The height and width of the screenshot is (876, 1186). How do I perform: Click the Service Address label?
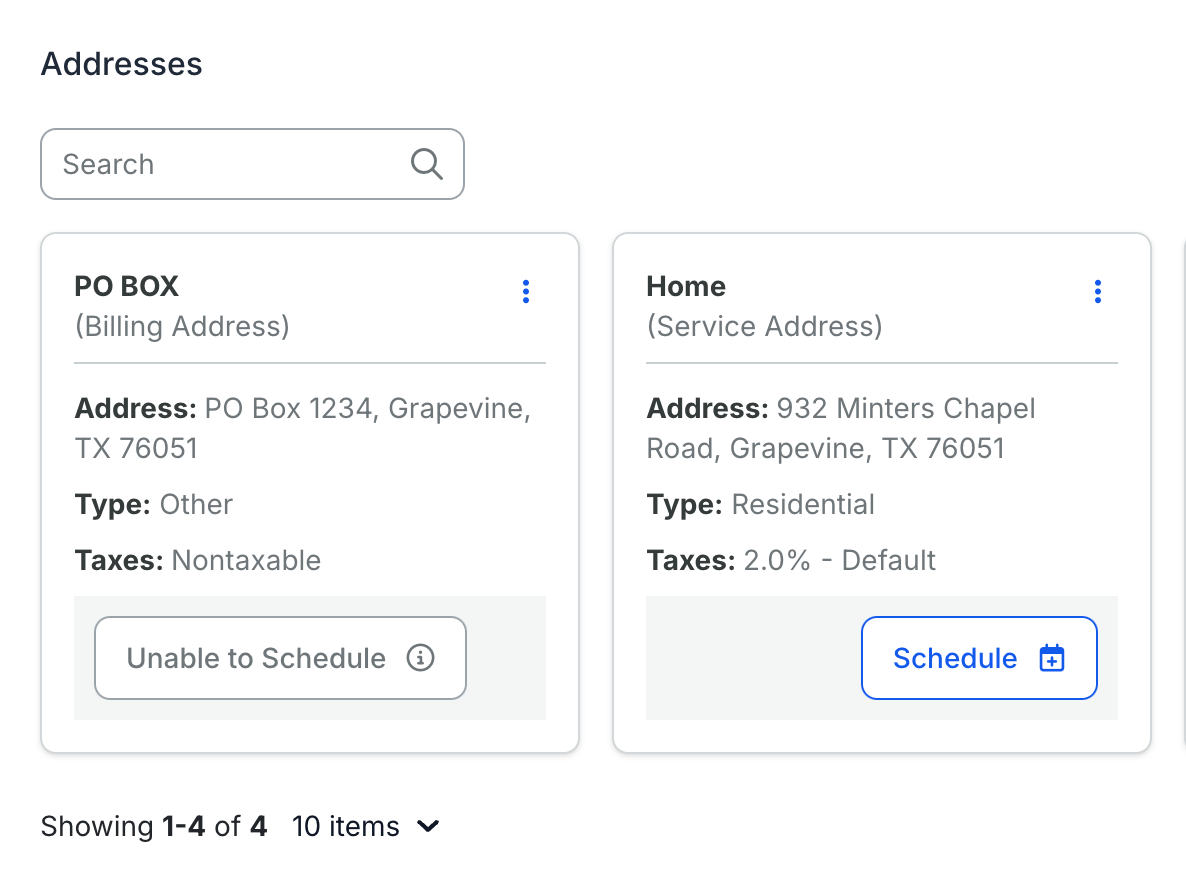[765, 327]
